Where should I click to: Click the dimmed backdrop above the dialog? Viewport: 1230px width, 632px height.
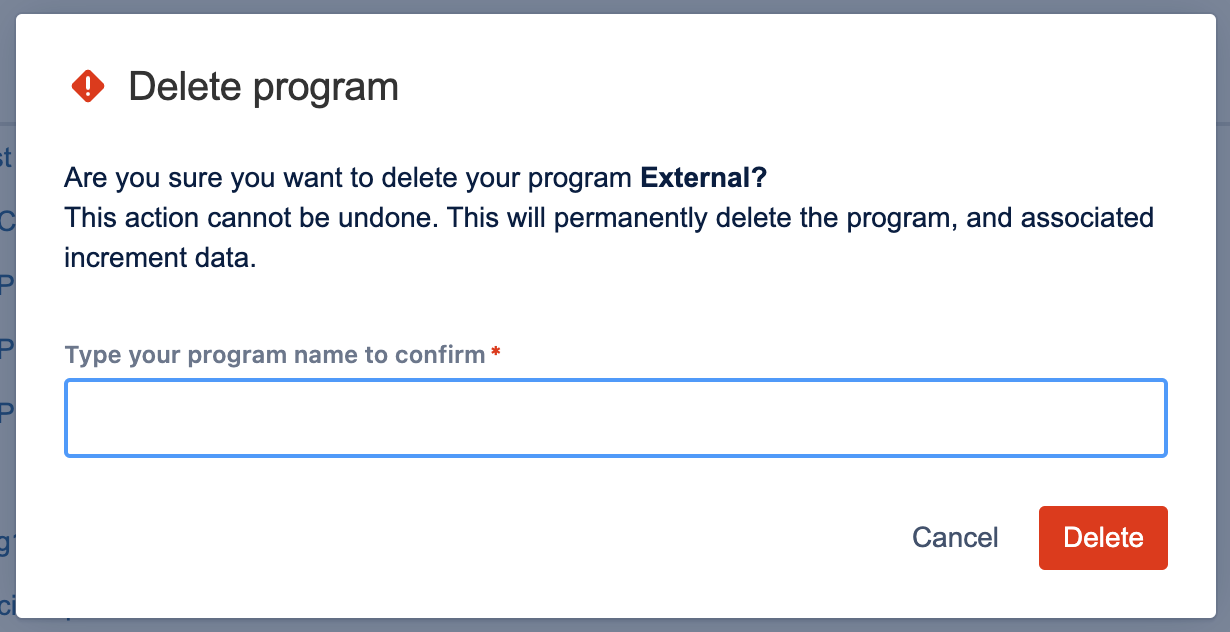pyautogui.click(x=615, y=6)
